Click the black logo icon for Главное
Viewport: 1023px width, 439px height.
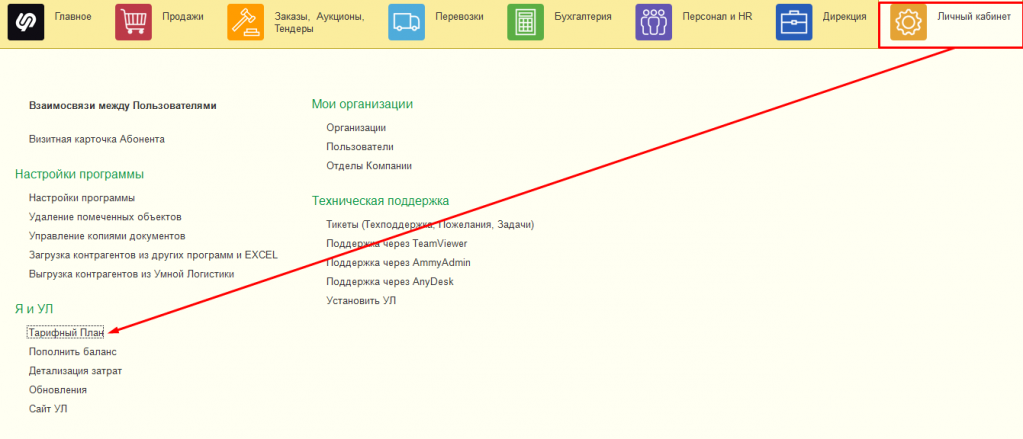pos(26,22)
